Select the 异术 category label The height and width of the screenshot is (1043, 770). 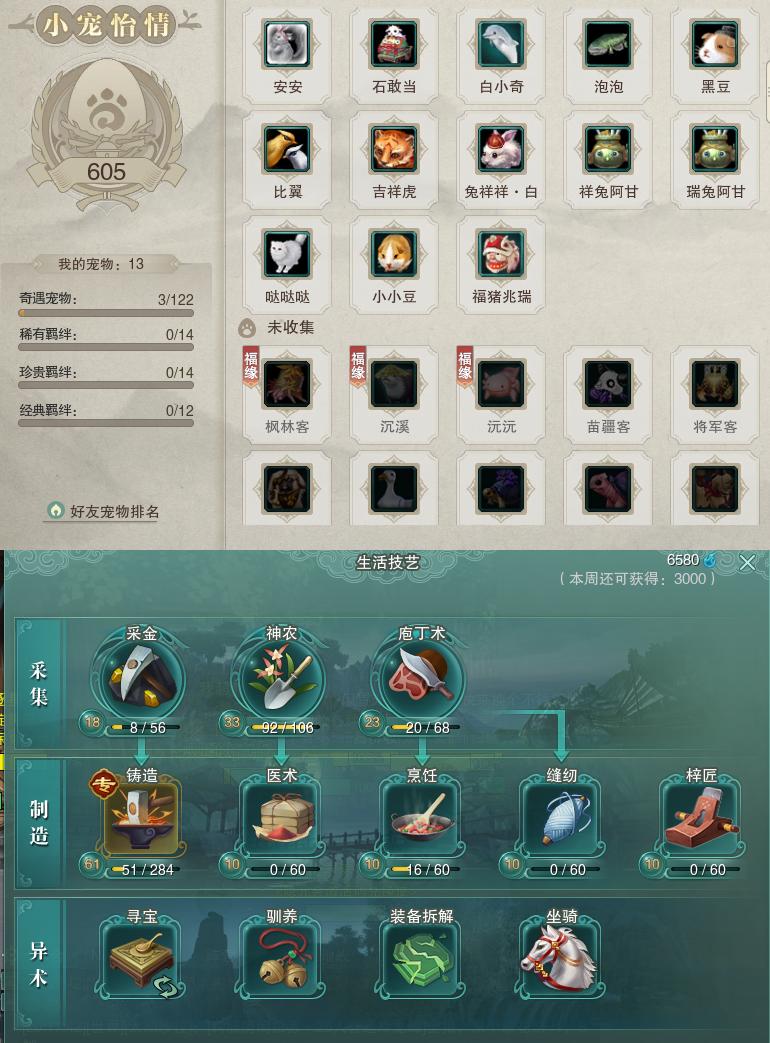[x=39, y=965]
